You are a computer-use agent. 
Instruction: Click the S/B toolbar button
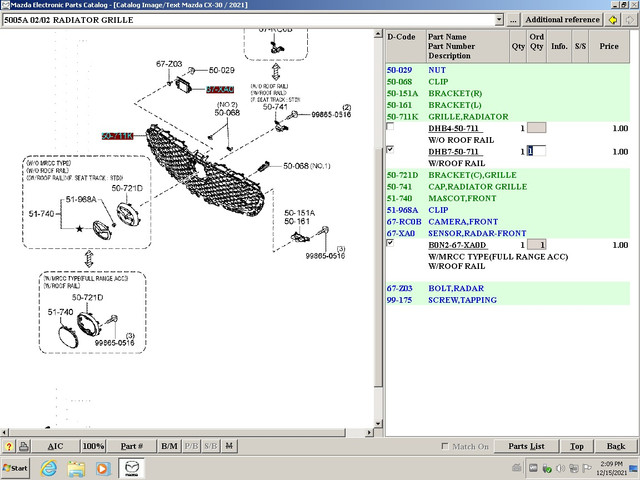coord(211,446)
